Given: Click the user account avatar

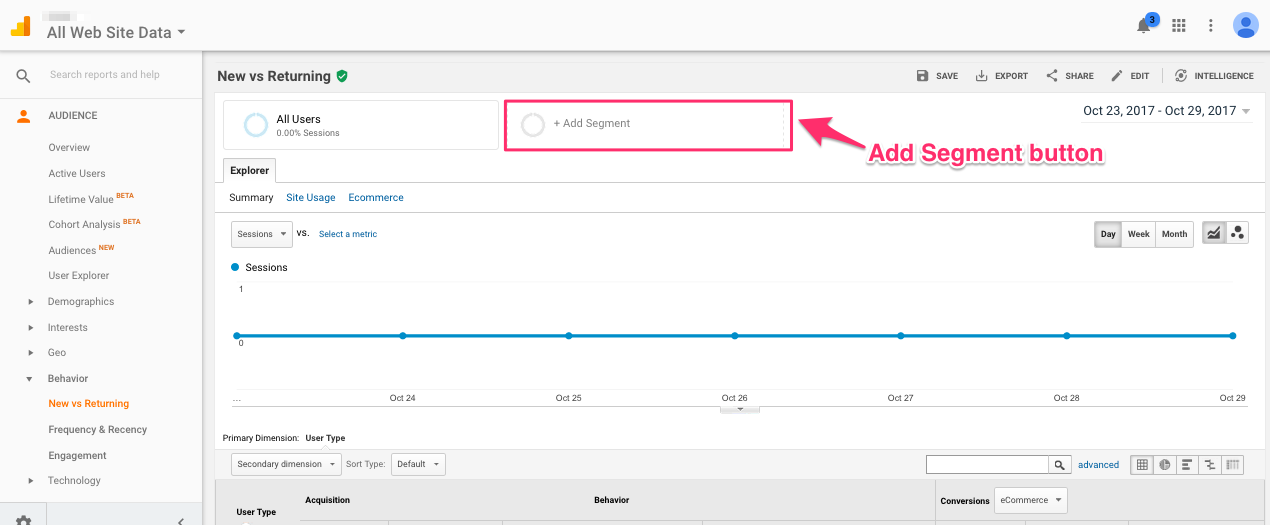Looking at the screenshot, I should (1245, 25).
